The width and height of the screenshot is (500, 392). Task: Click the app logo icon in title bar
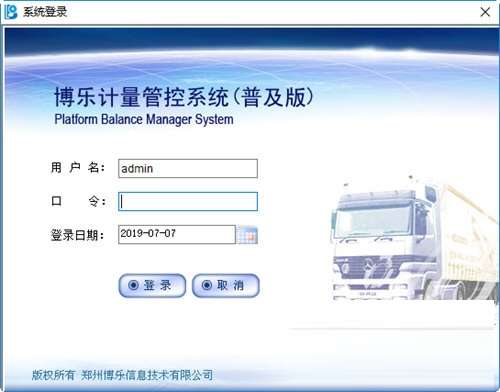pos(10,12)
